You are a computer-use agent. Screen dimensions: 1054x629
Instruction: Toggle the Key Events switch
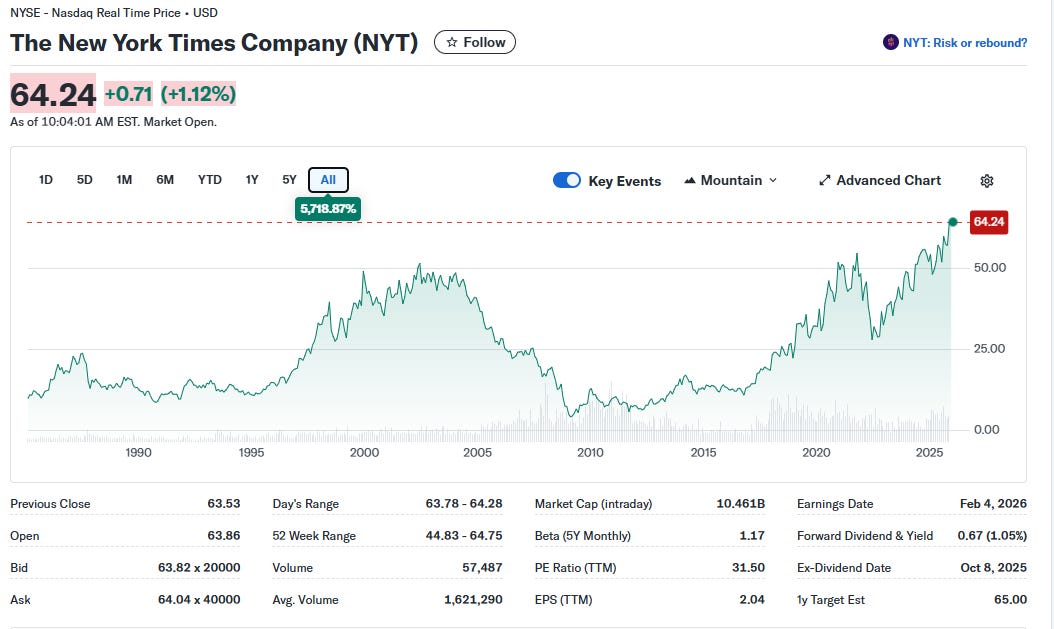point(567,180)
